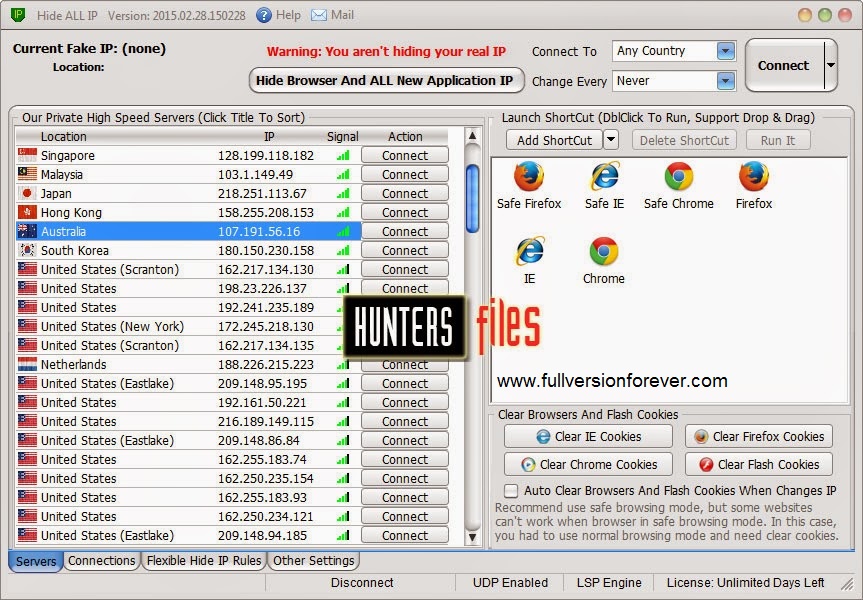Connect to the Japan server

pos(405,193)
